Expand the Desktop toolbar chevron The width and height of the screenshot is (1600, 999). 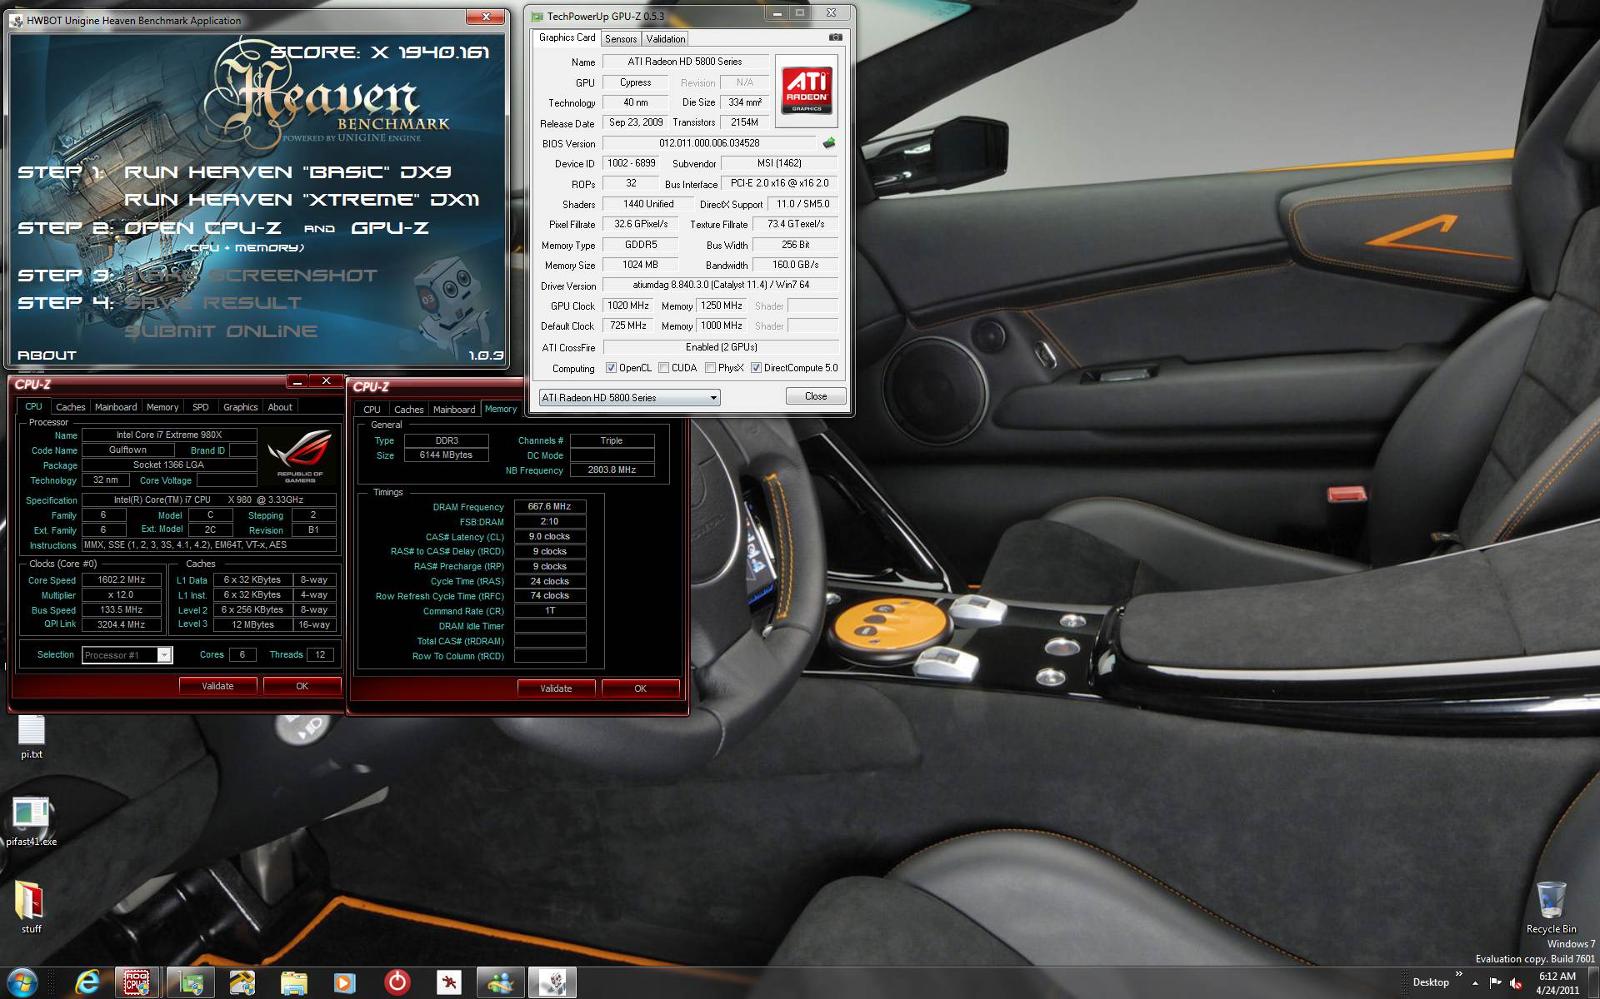(x=1459, y=975)
